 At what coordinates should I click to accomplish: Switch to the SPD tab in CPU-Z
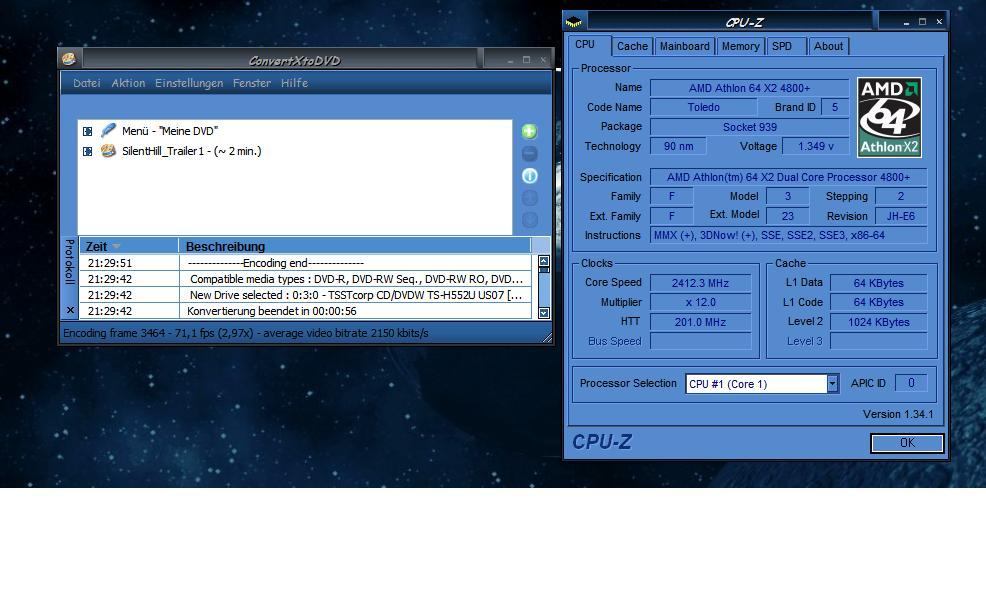pos(786,46)
